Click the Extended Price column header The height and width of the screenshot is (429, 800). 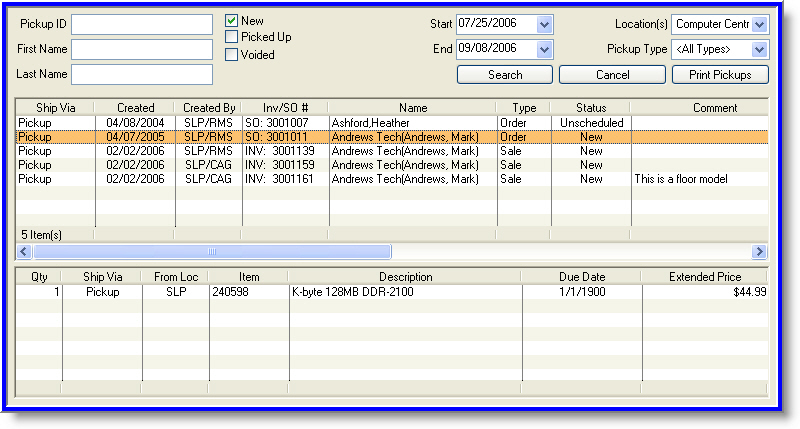click(705, 276)
